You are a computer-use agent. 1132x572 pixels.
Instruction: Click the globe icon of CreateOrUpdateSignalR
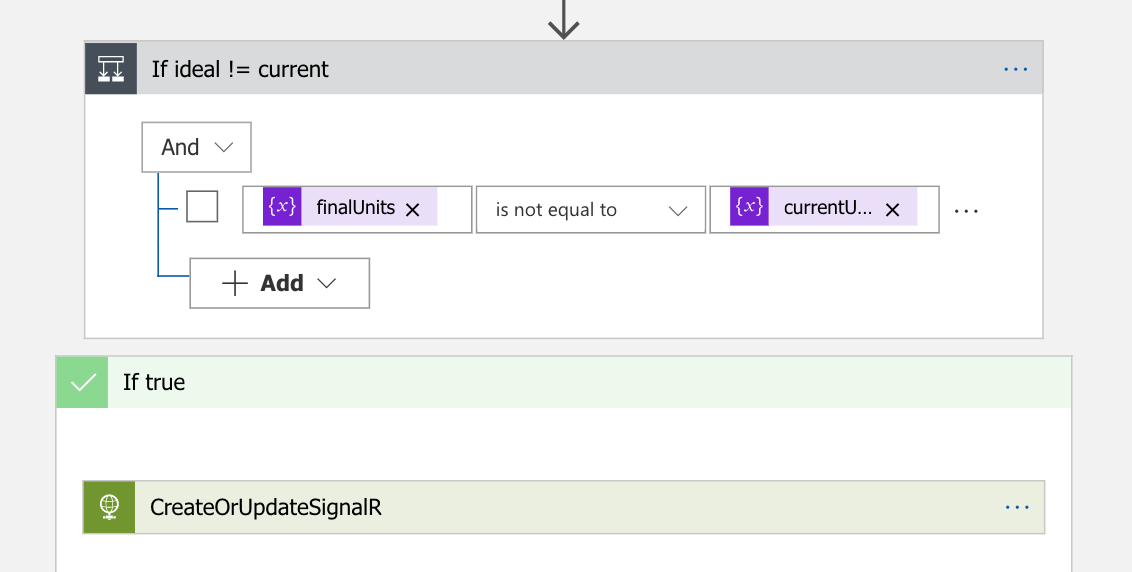[x=109, y=507]
